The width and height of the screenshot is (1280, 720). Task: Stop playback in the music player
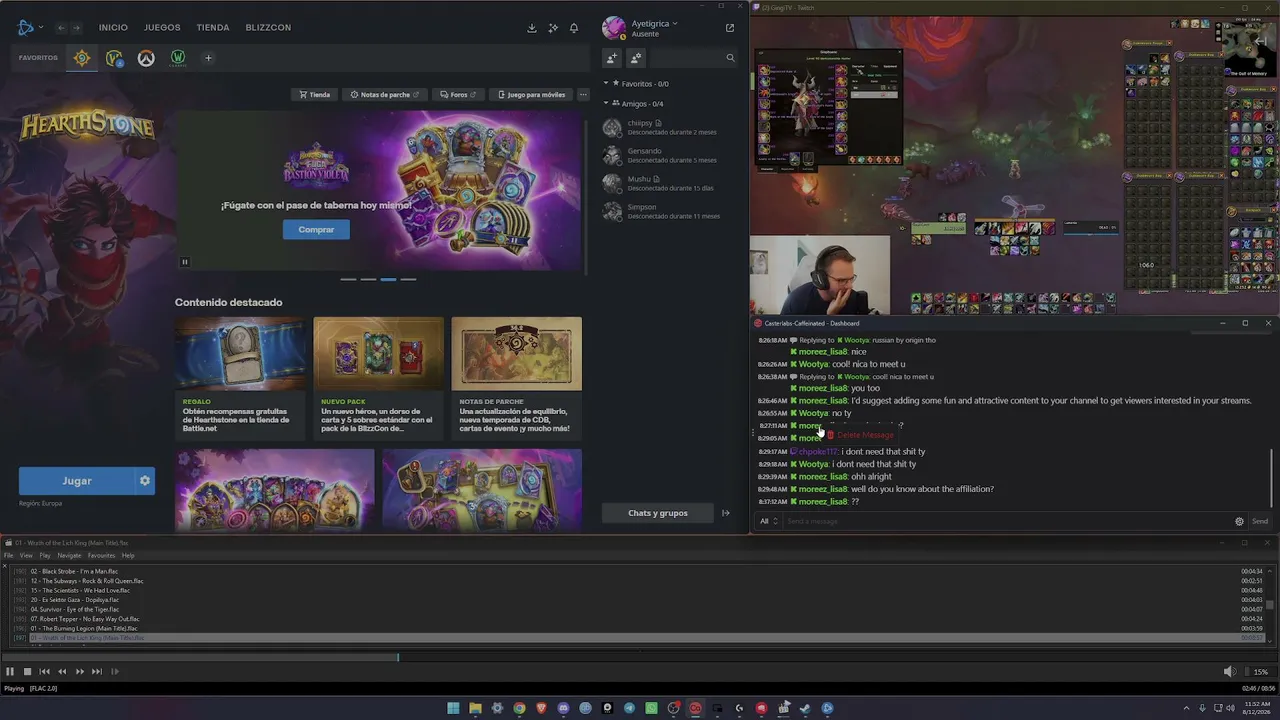(x=27, y=672)
